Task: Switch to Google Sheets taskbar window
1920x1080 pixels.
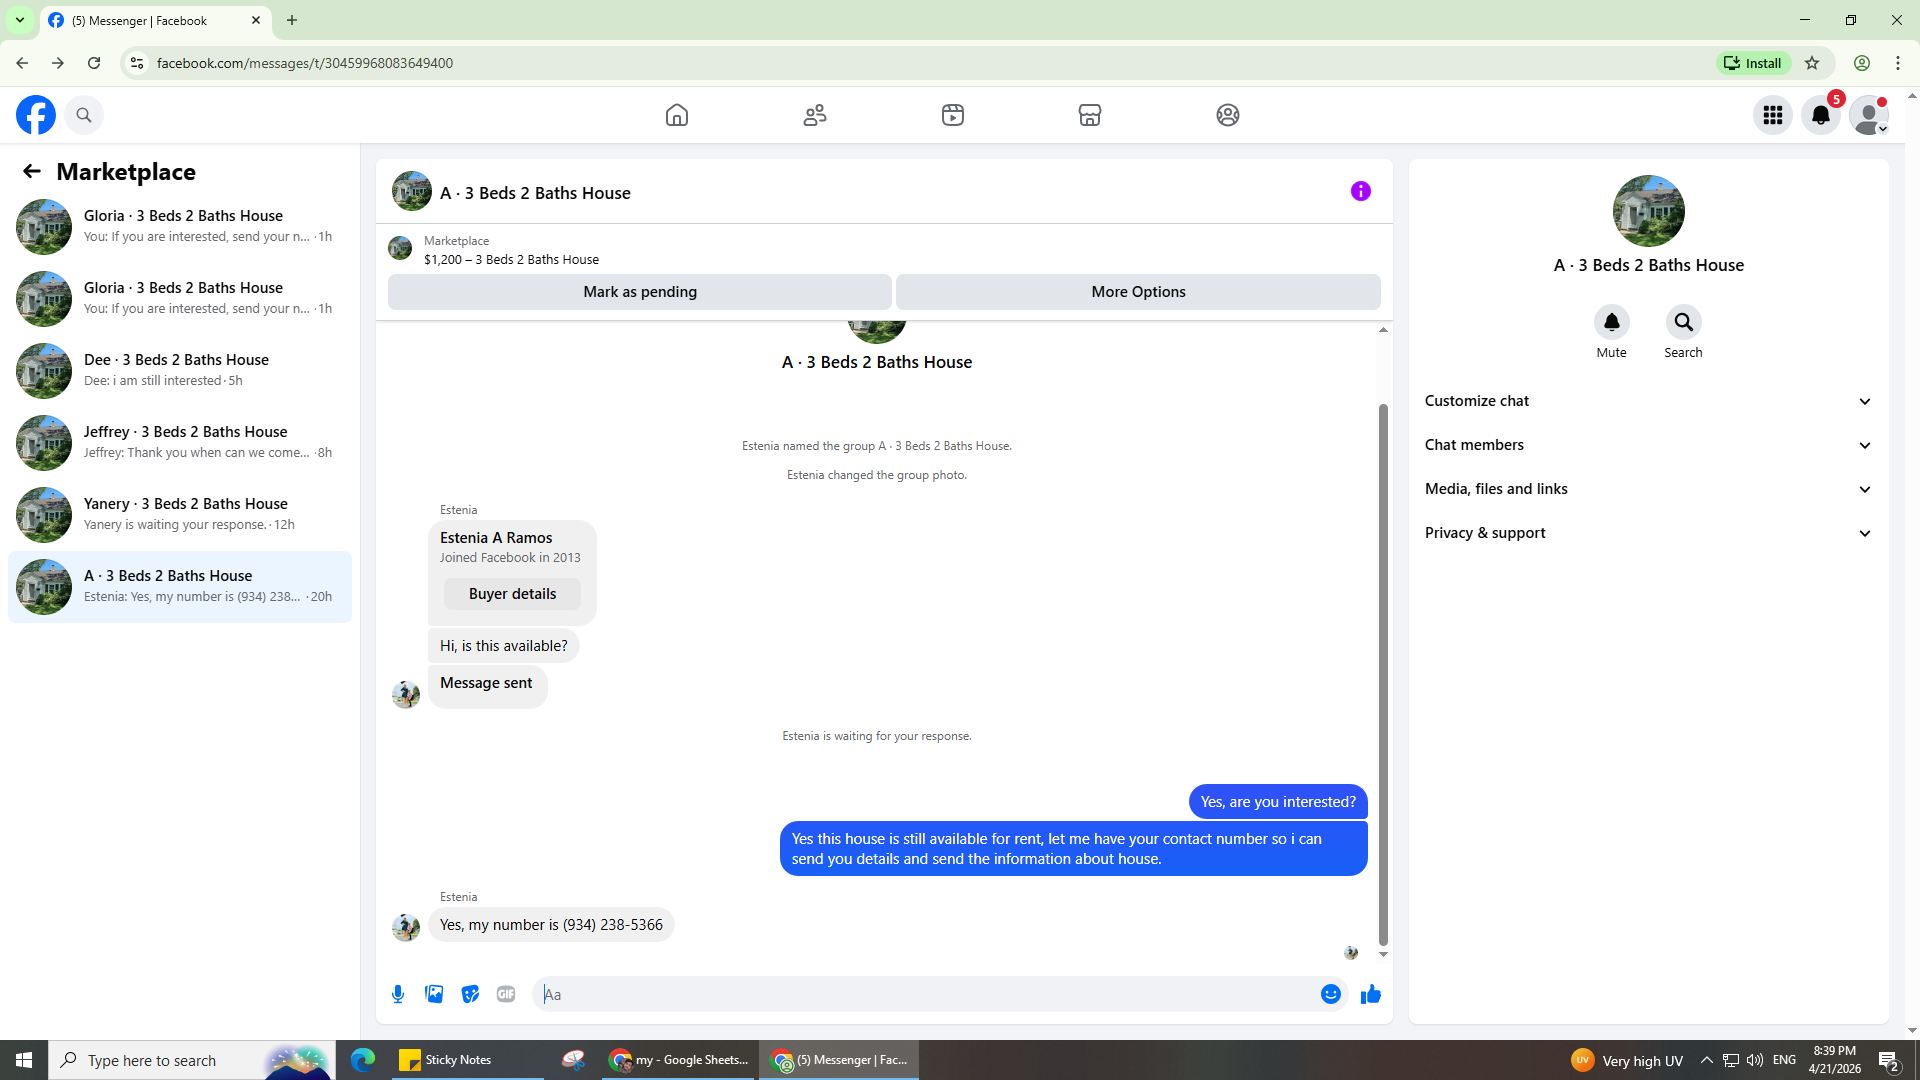Action: pyautogui.click(x=680, y=1060)
